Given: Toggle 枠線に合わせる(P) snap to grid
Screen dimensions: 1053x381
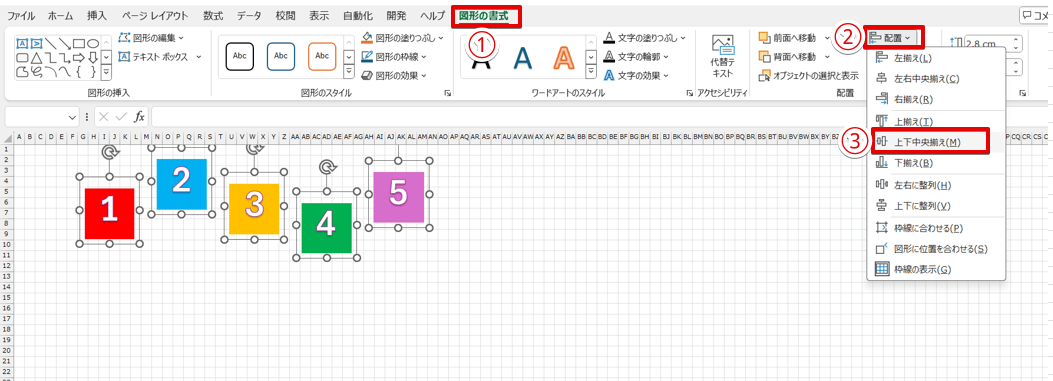Looking at the screenshot, I should tap(936, 228).
